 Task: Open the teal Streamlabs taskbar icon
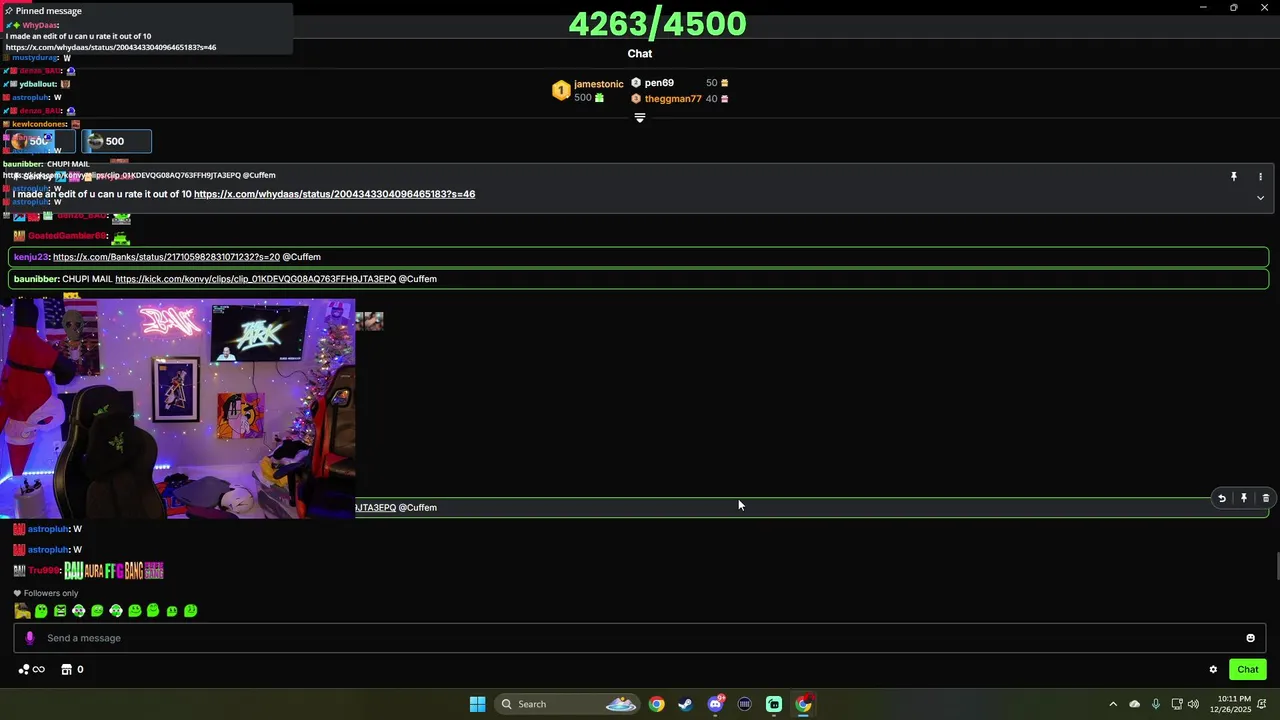[774, 704]
